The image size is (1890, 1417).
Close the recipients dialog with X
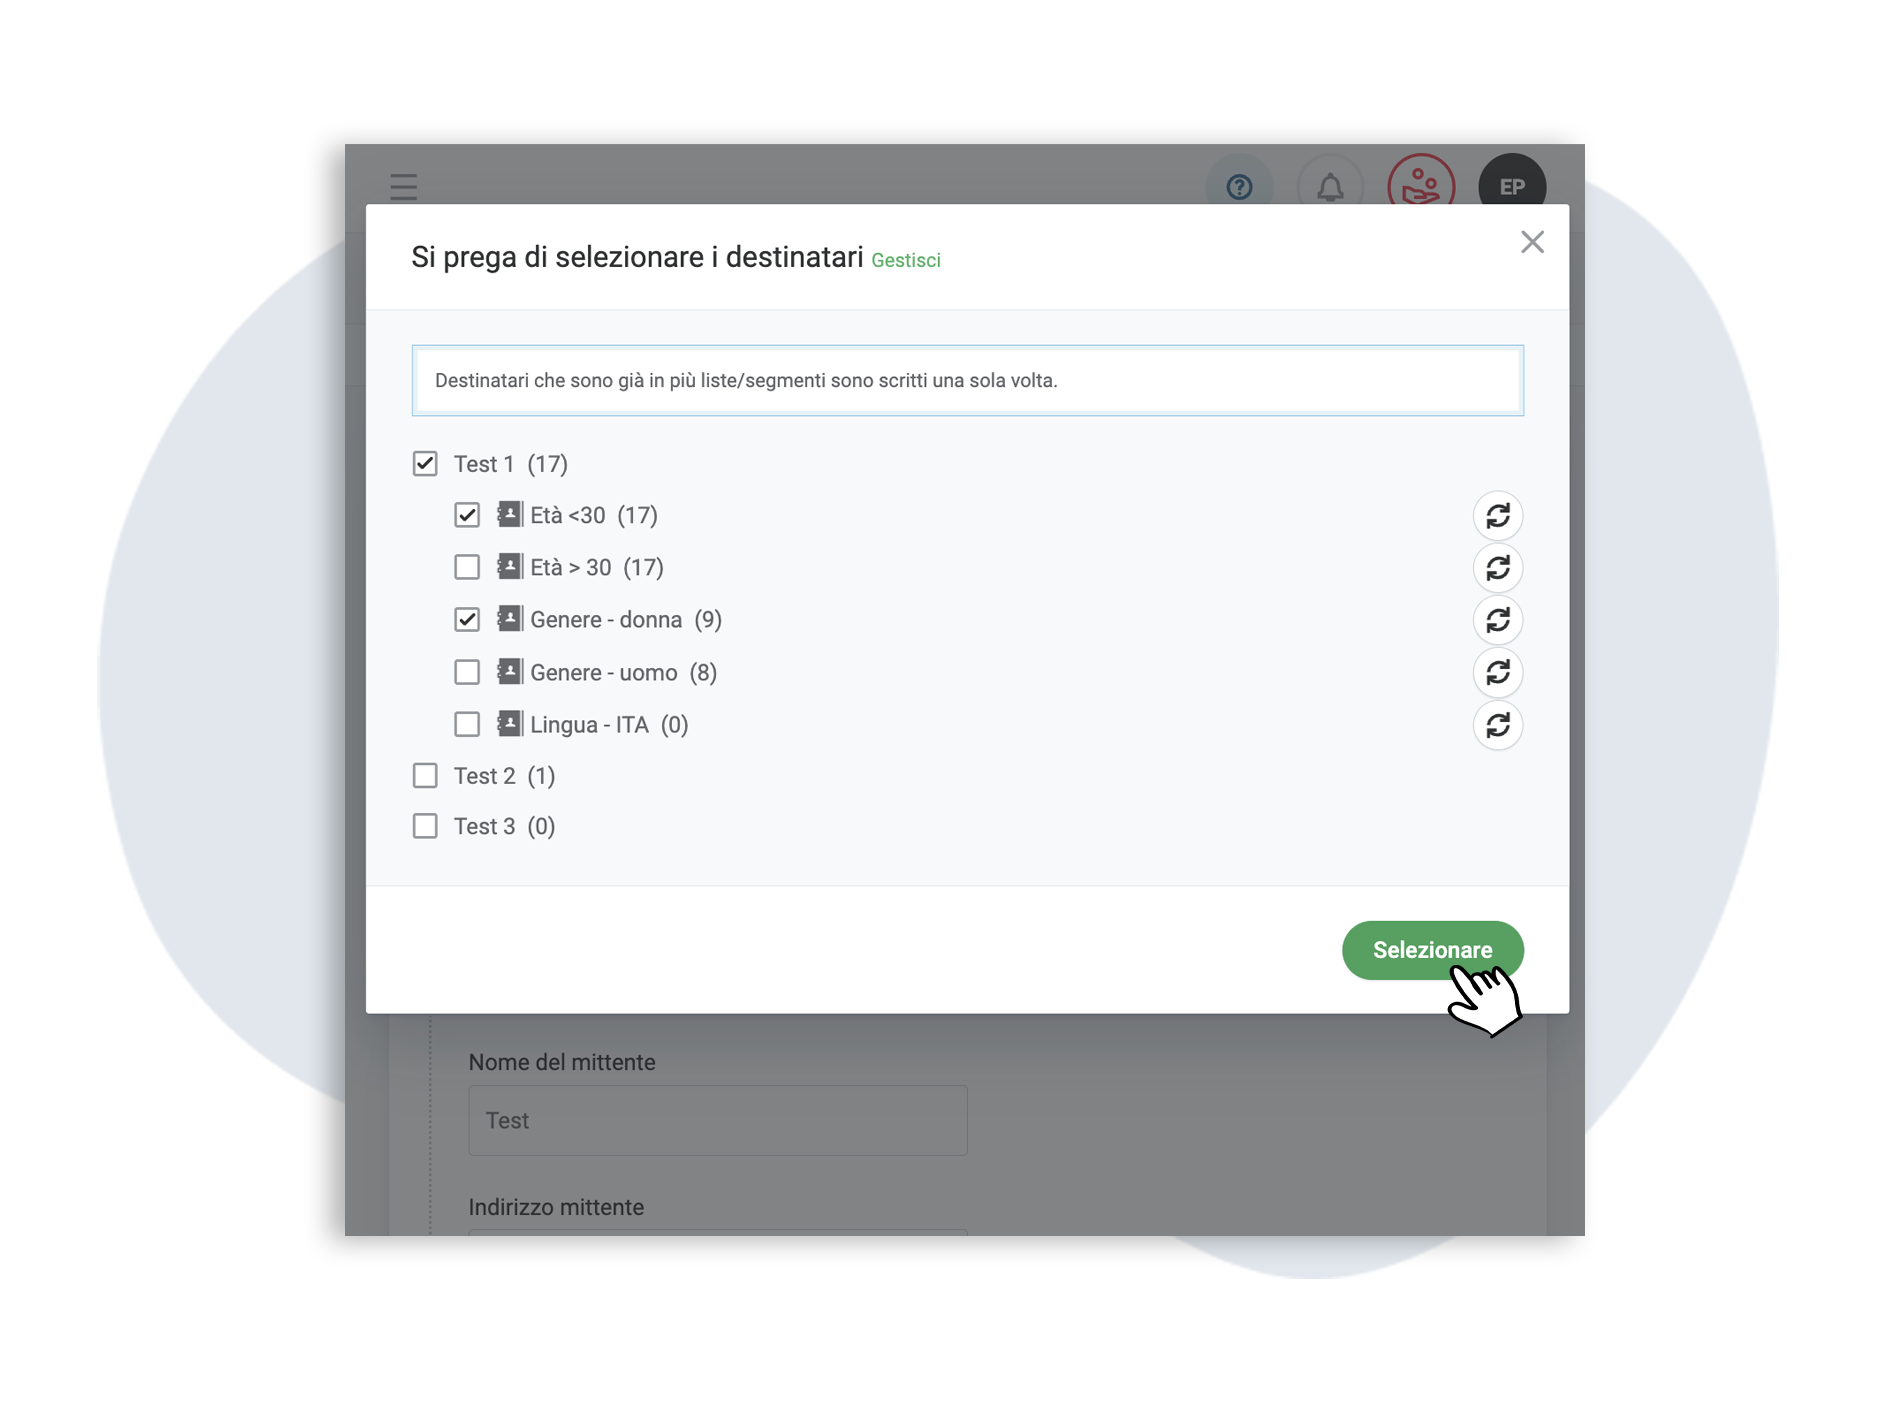click(x=1532, y=242)
